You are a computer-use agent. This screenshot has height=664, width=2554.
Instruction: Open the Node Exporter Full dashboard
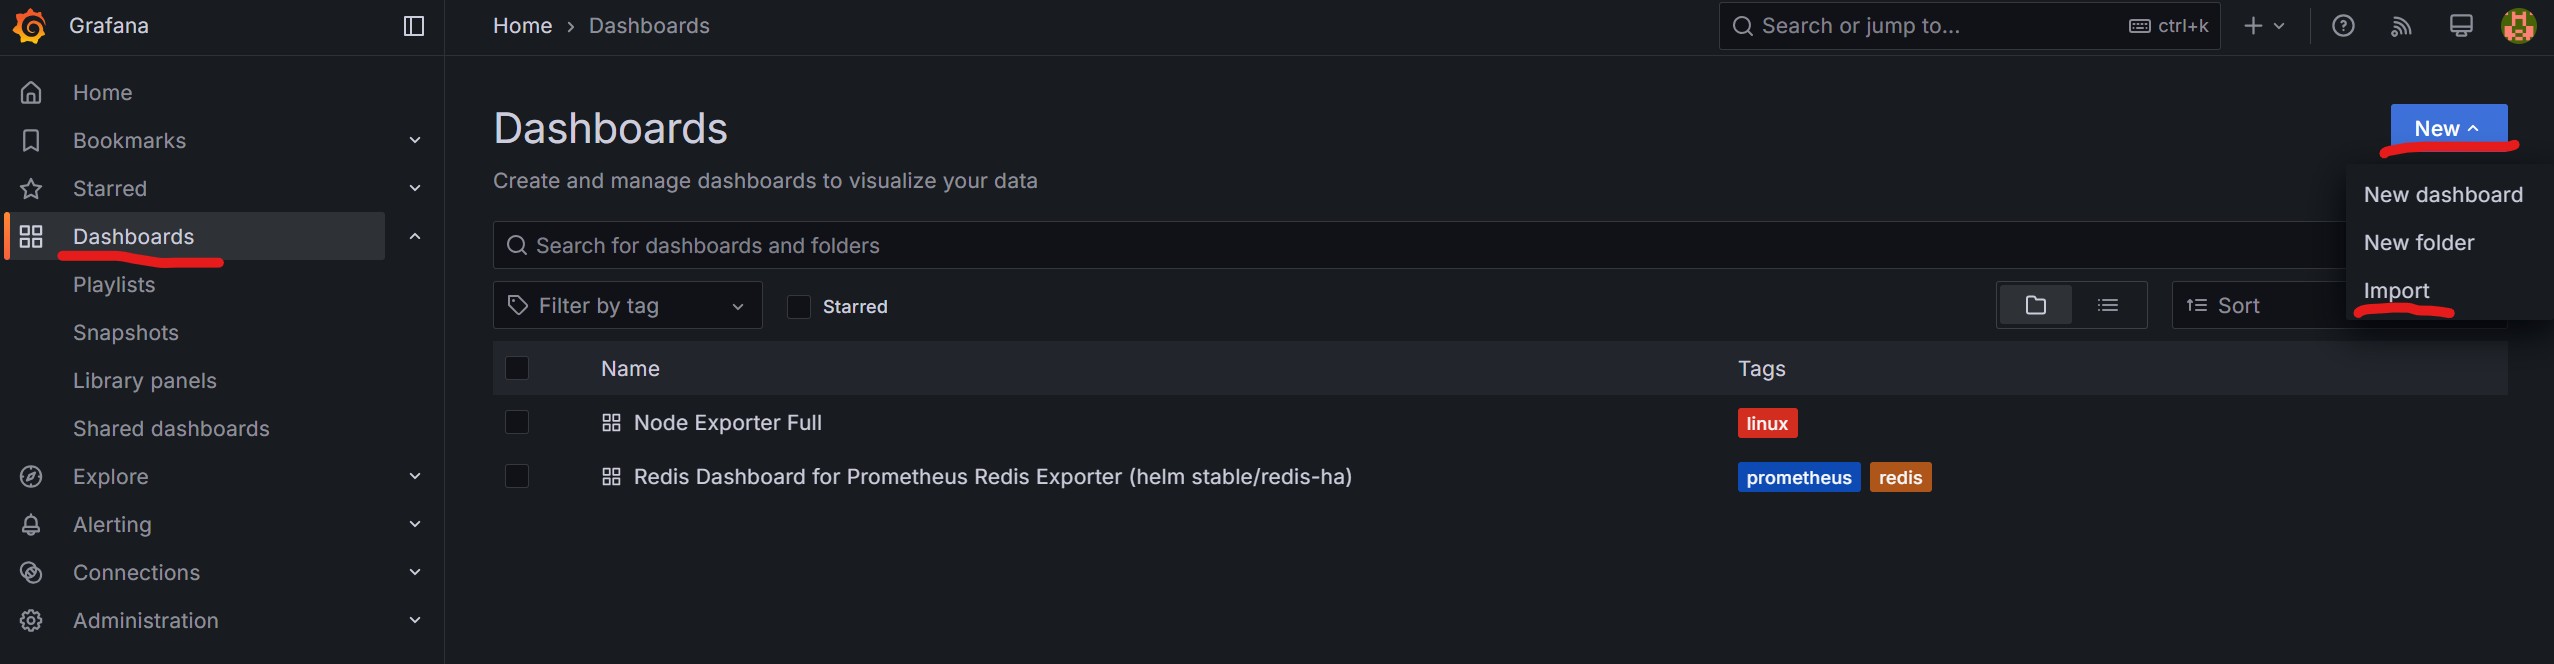(727, 422)
